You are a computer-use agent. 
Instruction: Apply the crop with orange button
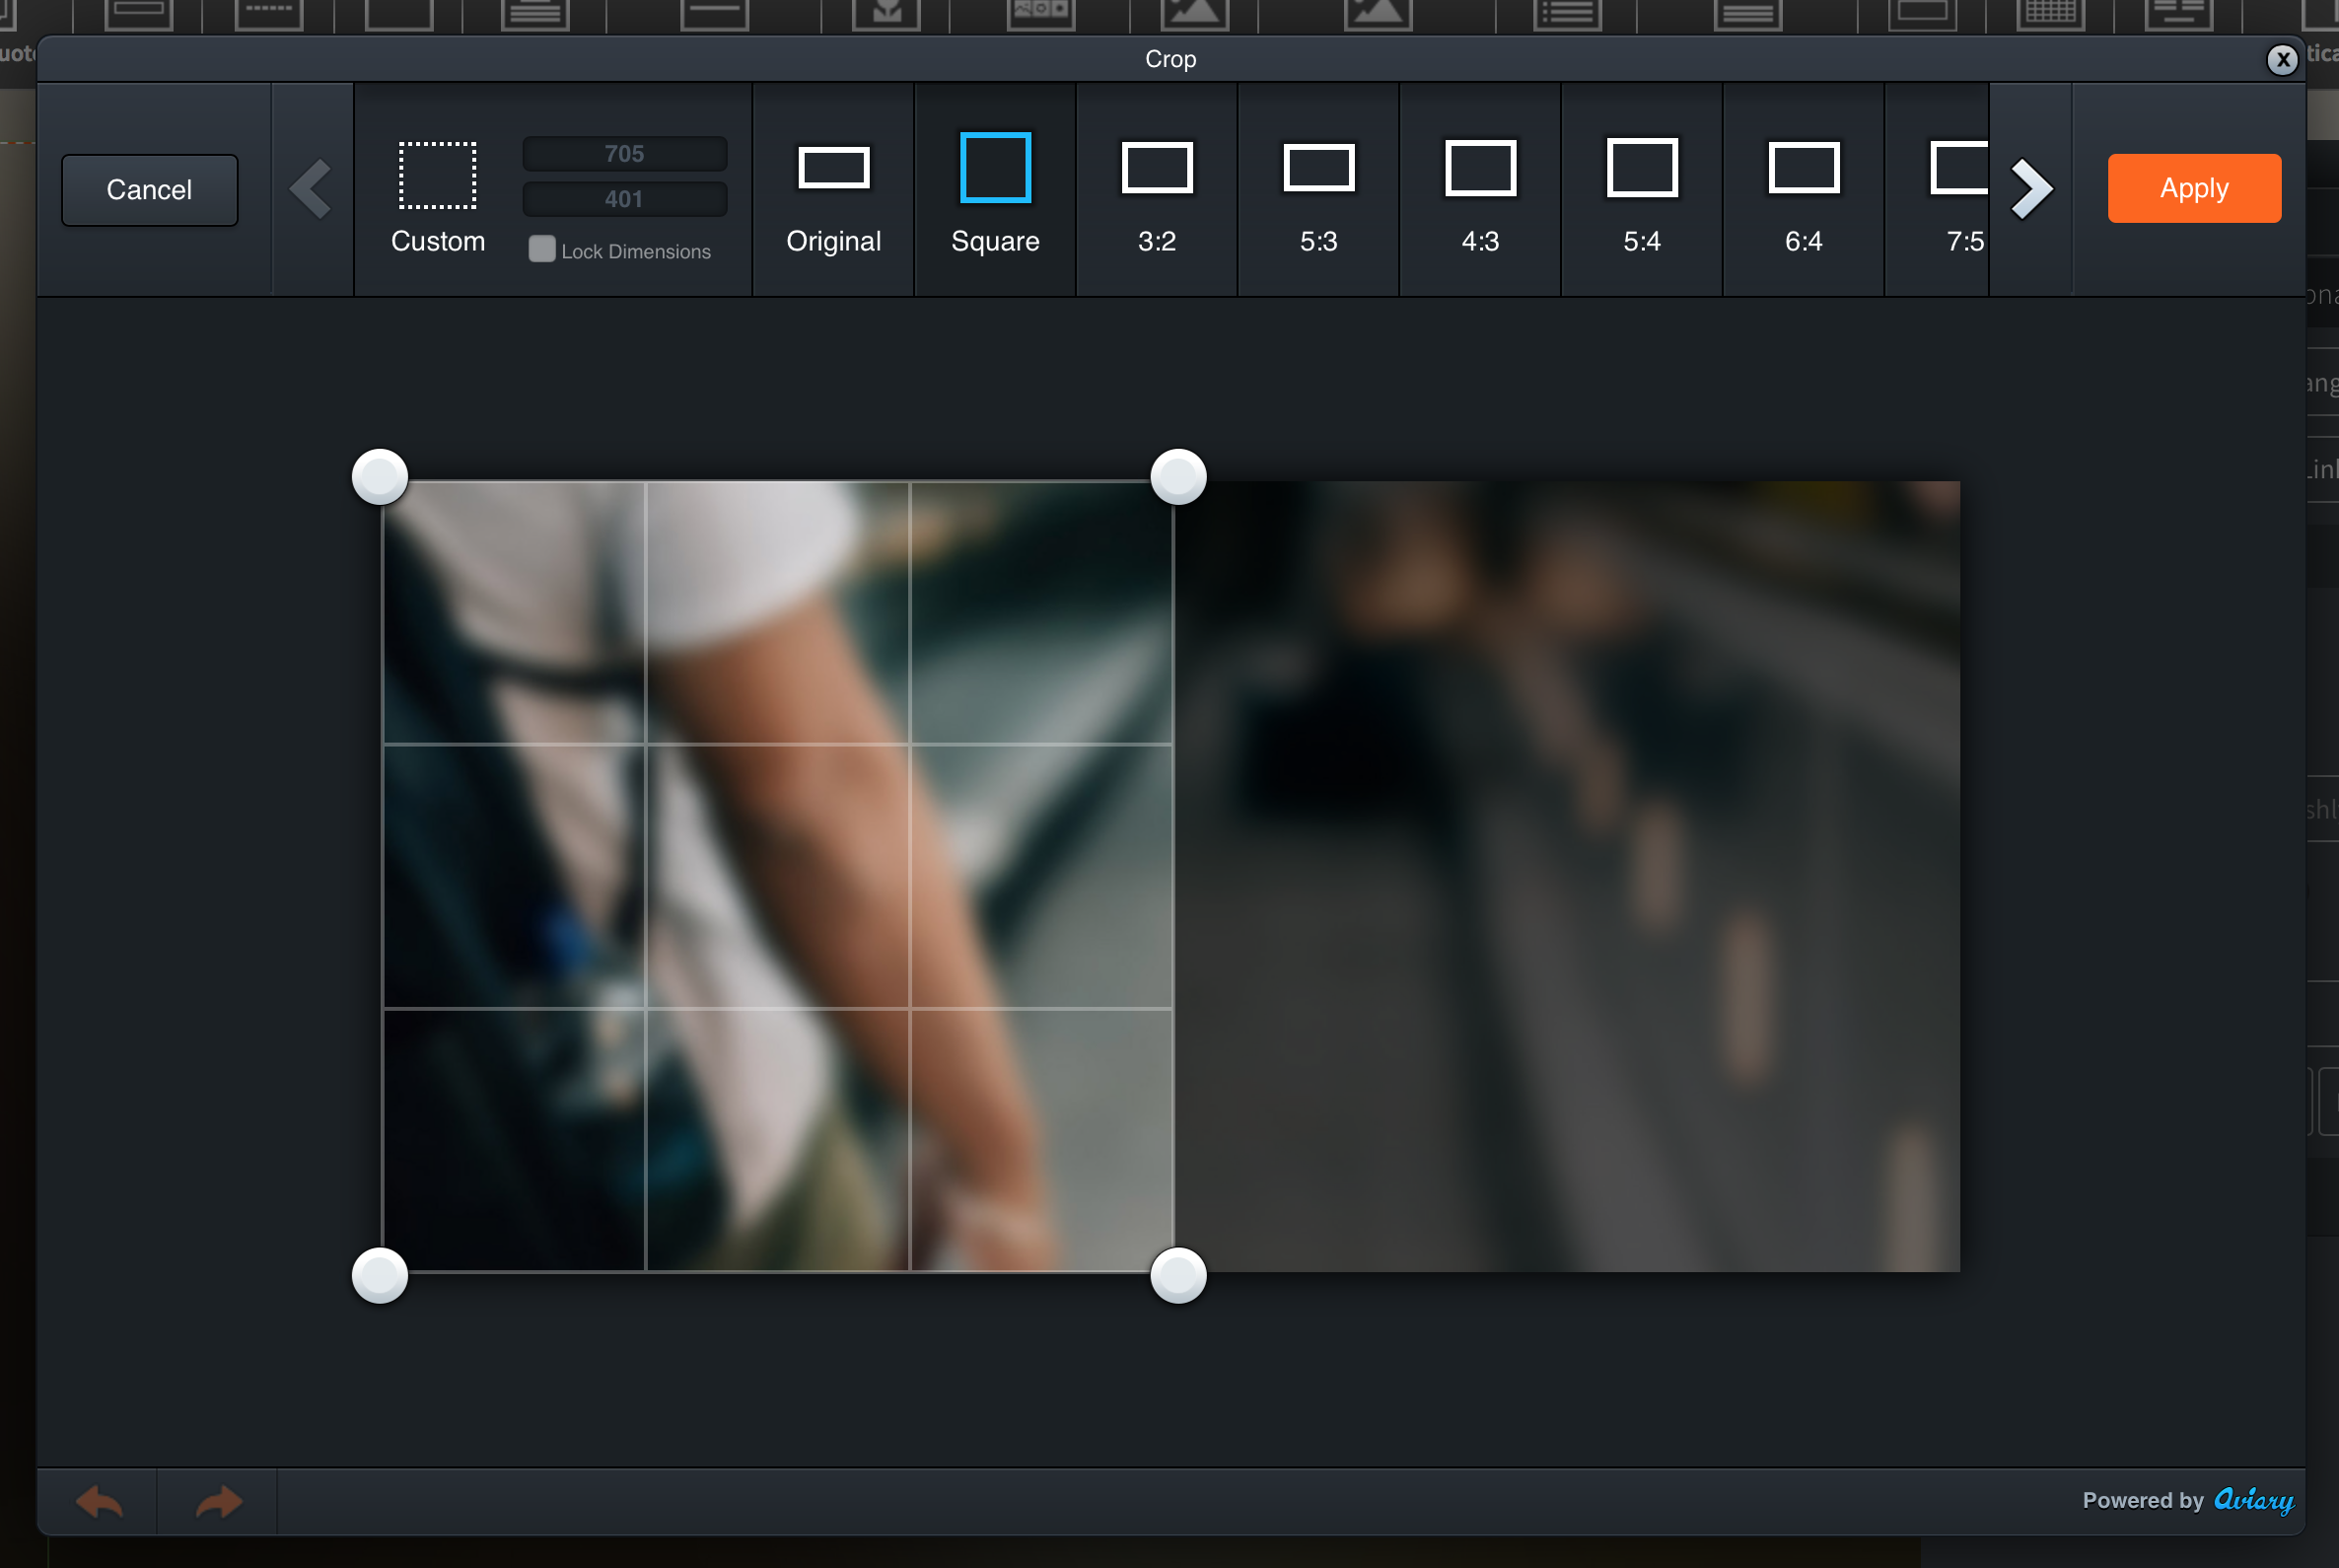tap(2193, 188)
